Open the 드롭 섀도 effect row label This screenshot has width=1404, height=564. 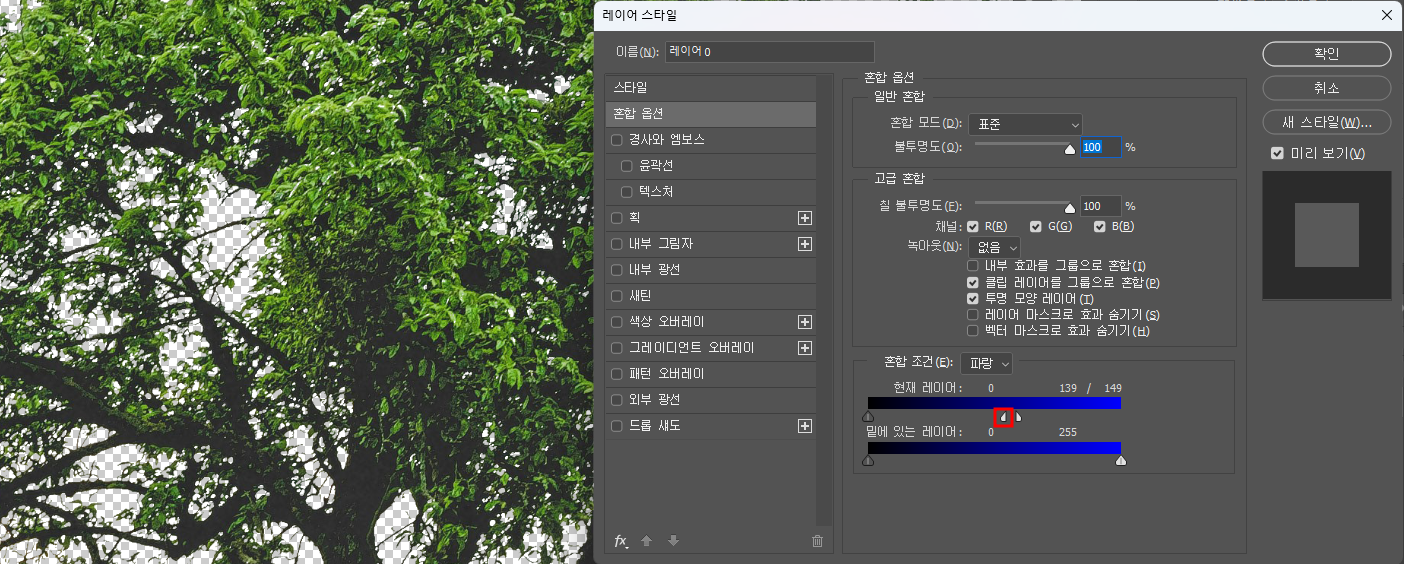click(655, 426)
